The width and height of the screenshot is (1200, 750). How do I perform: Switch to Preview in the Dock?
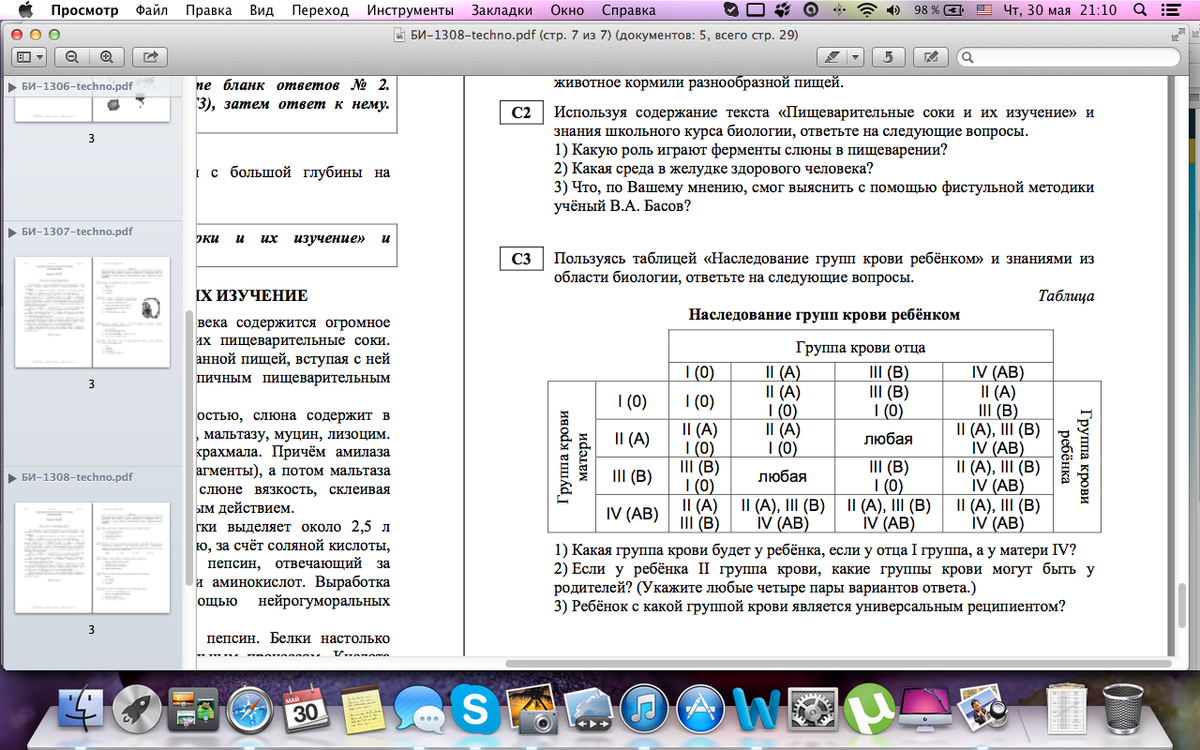point(981,709)
